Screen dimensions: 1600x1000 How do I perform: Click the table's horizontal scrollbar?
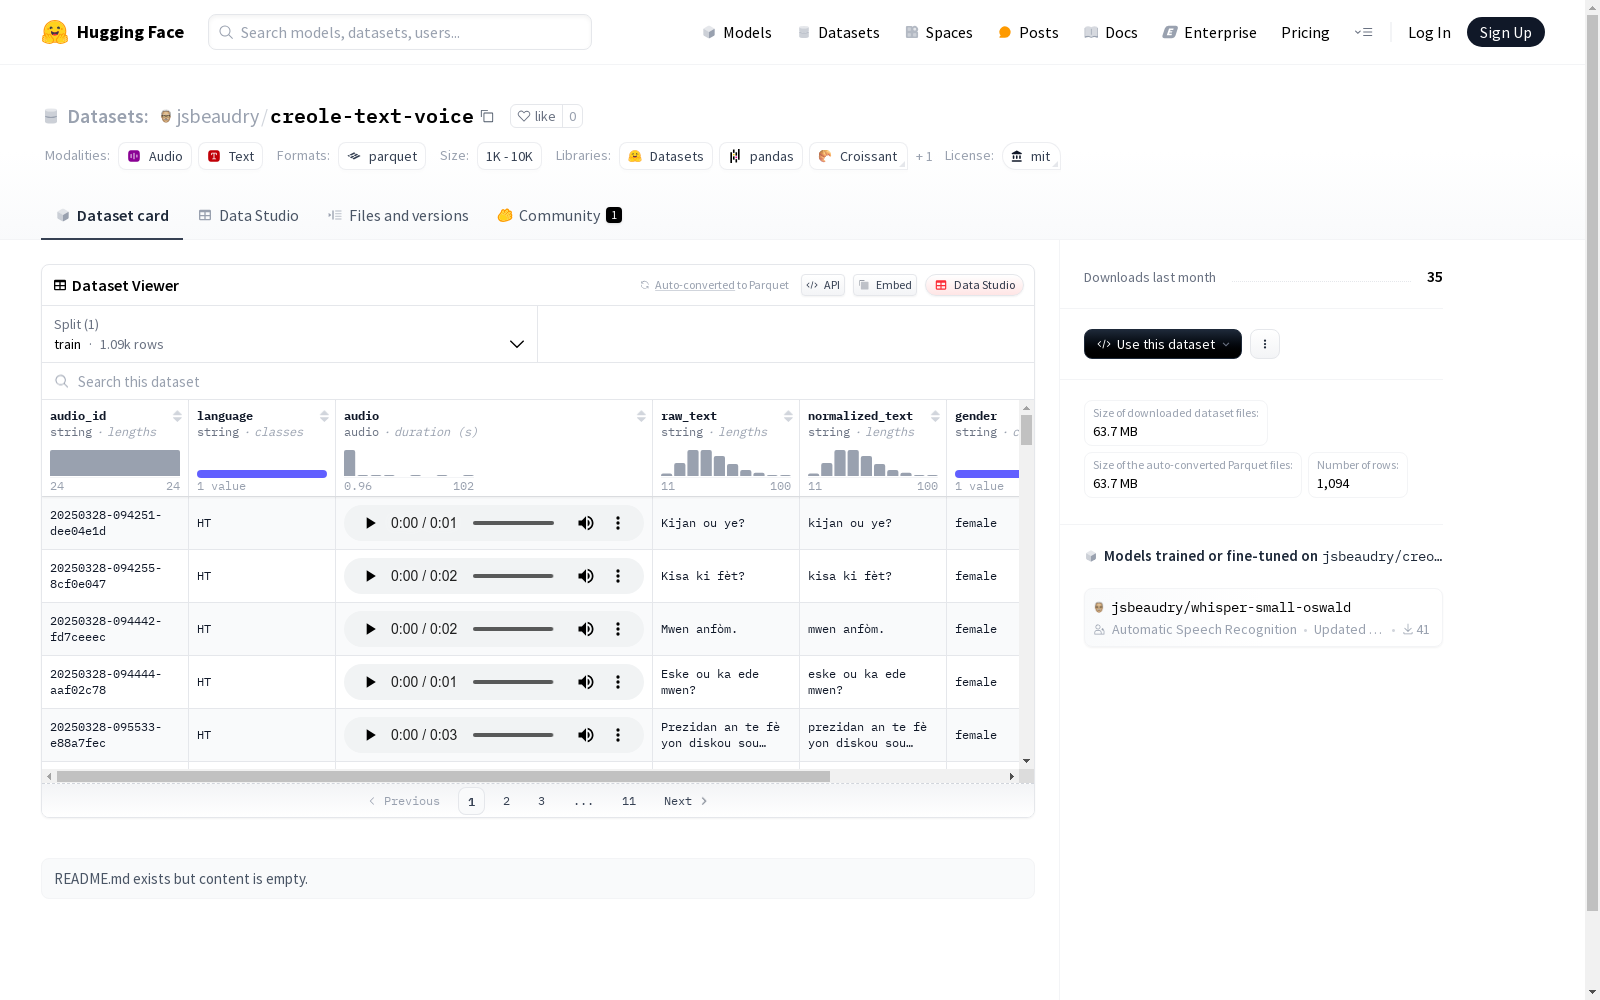[x=443, y=776]
